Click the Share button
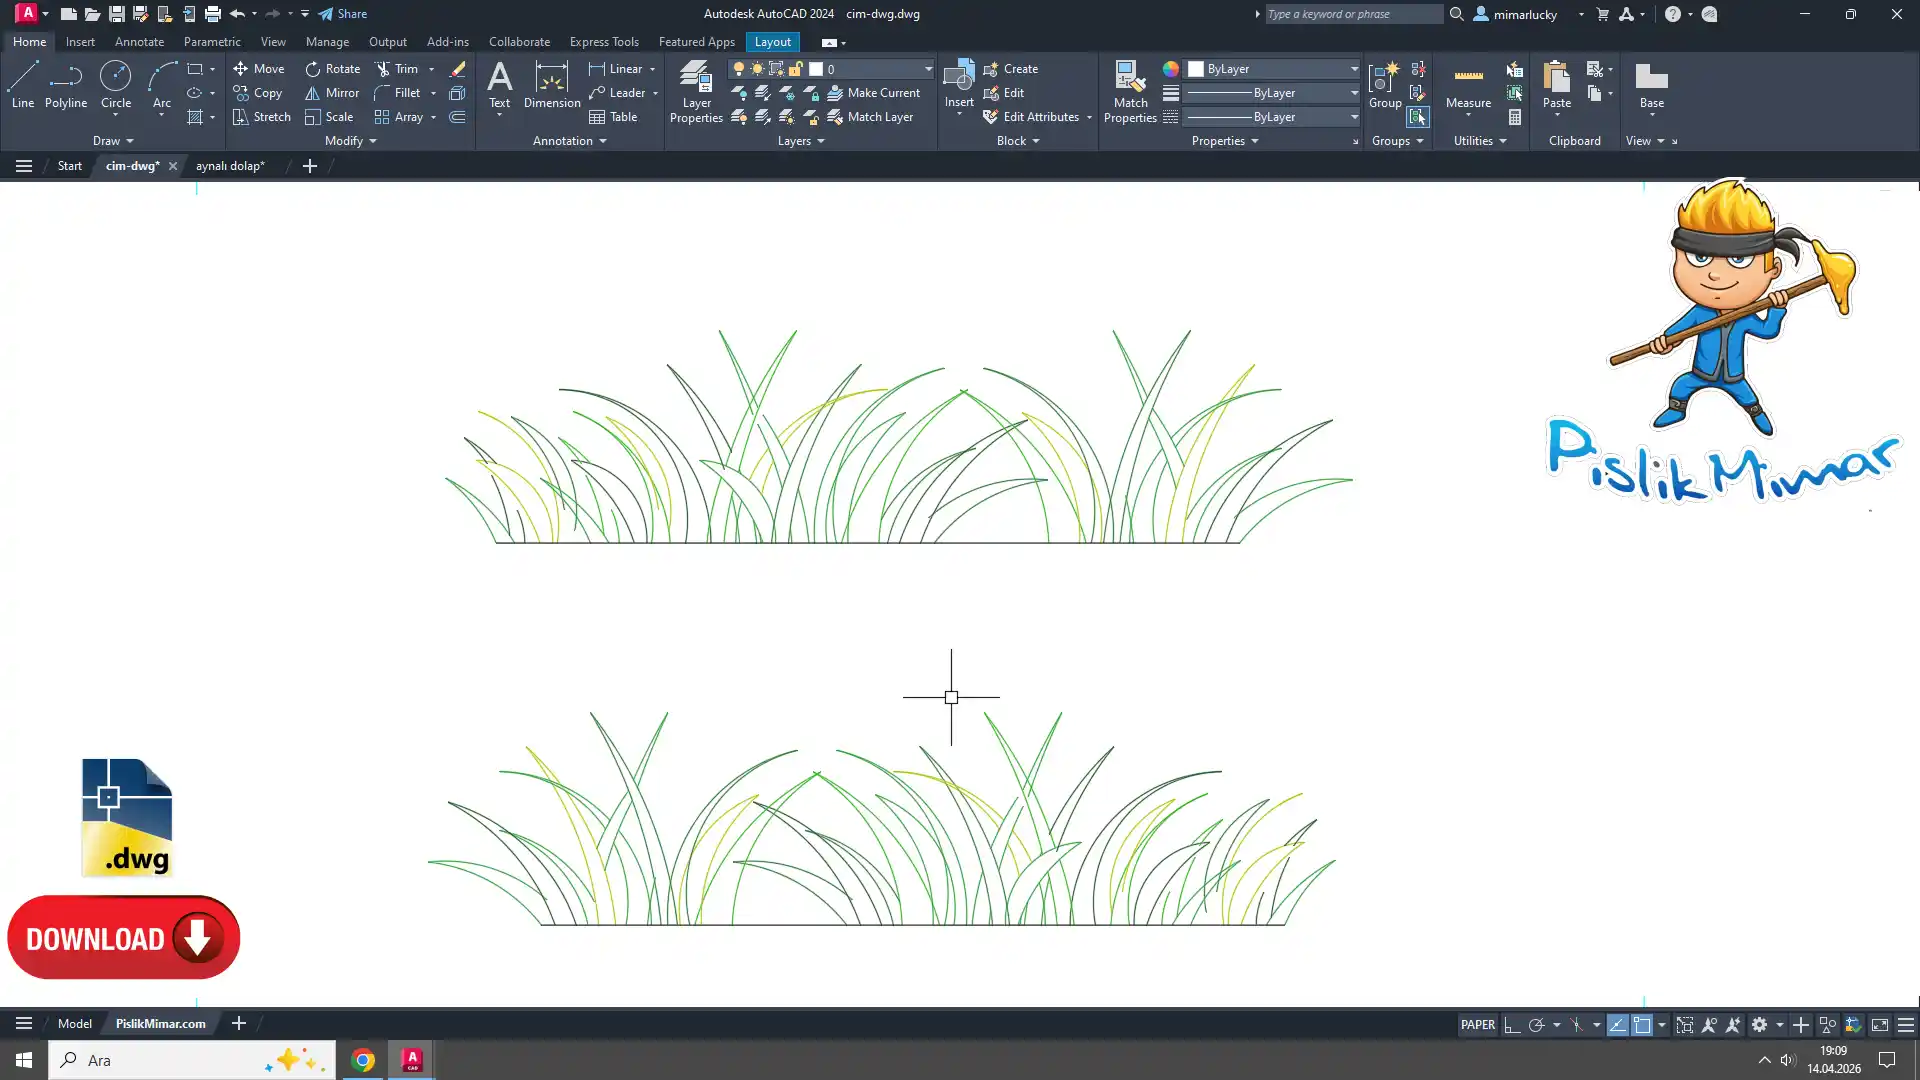 pyautogui.click(x=343, y=14)
